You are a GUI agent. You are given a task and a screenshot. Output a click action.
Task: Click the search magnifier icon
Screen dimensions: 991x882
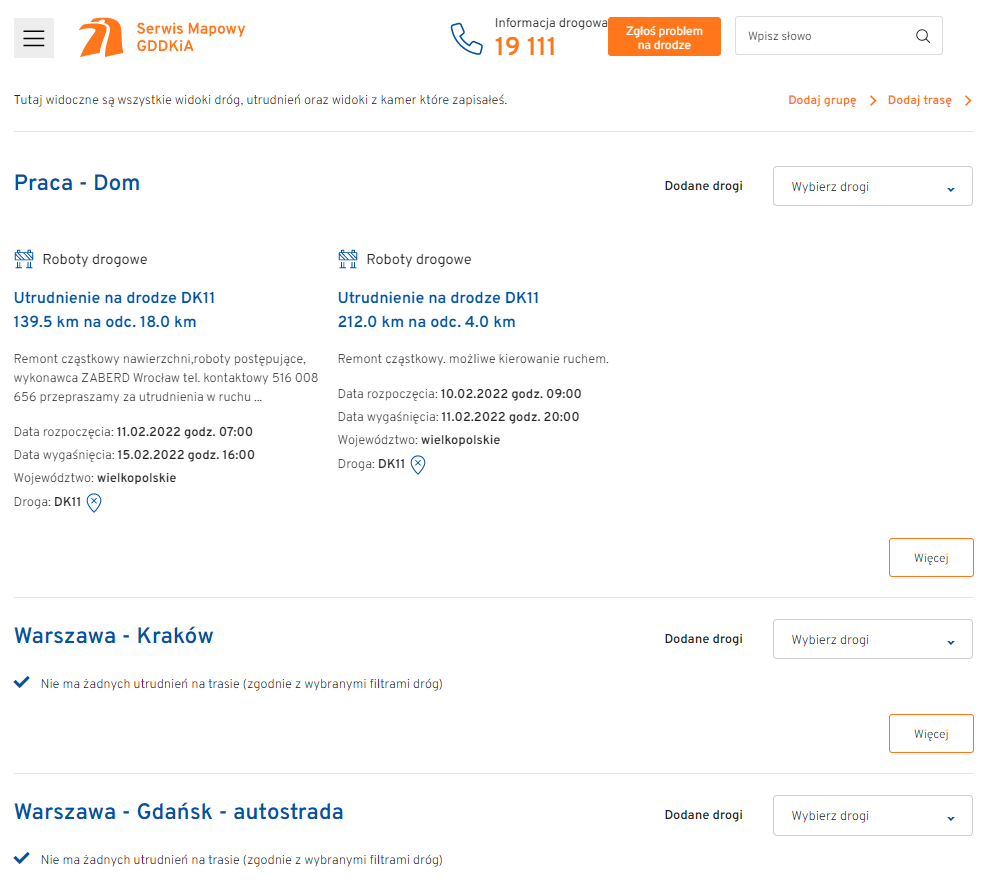click(x=922, y=36)
